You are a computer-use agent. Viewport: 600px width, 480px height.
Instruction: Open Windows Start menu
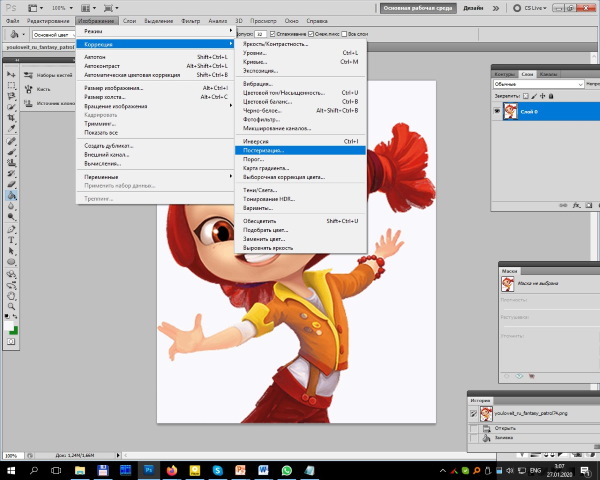point(11,470)
